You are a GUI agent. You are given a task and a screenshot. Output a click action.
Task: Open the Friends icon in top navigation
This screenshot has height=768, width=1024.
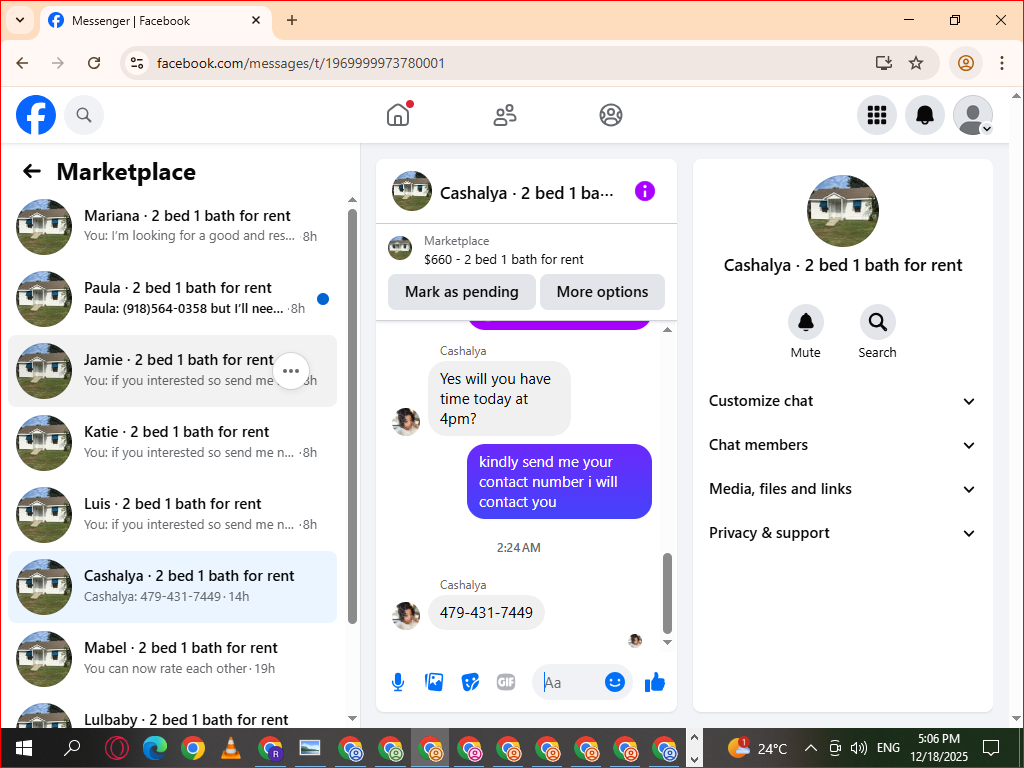504,115
